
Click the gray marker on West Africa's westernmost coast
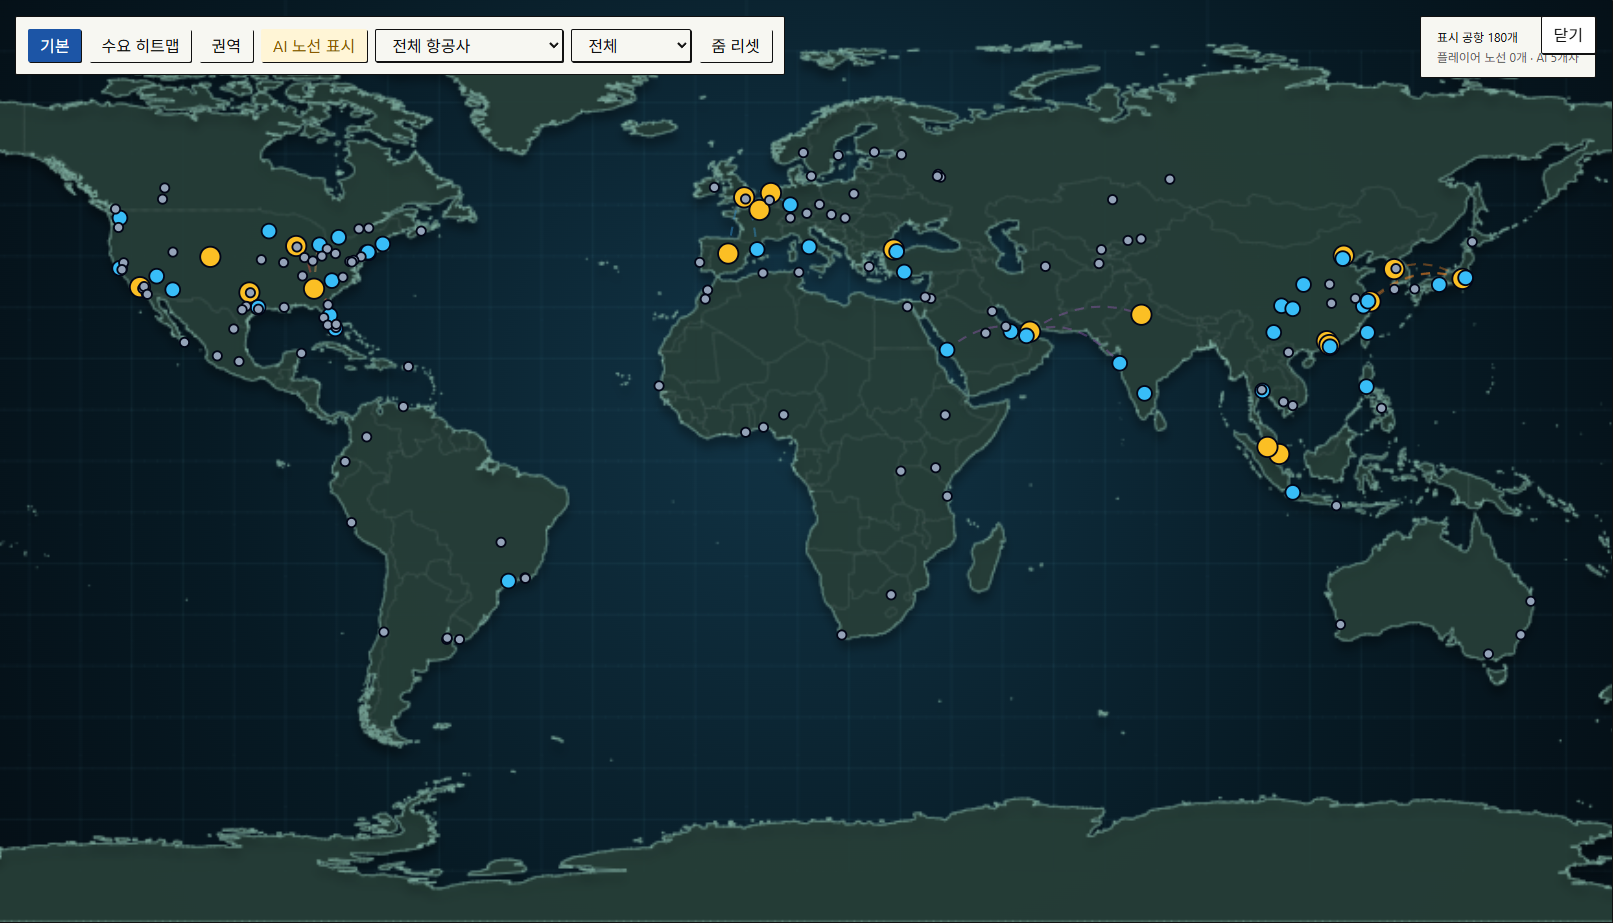[x=659, y=386]
